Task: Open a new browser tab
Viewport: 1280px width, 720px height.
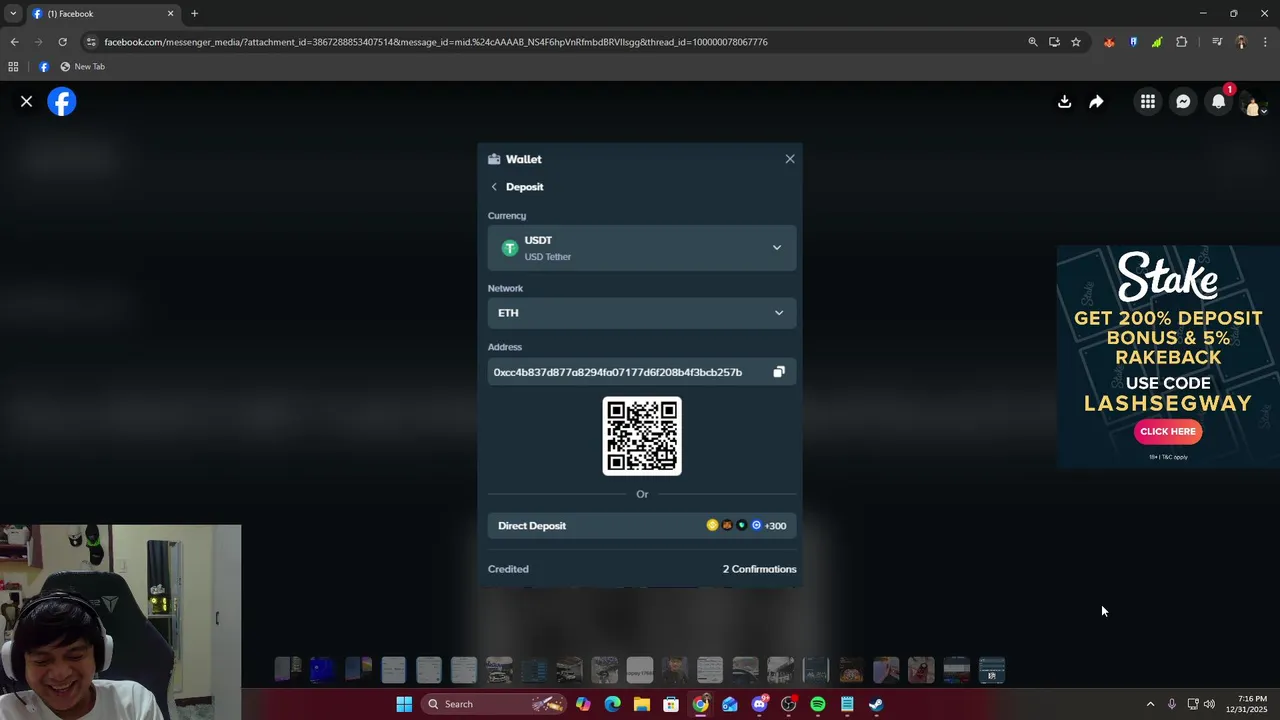Action: [195, 14]
